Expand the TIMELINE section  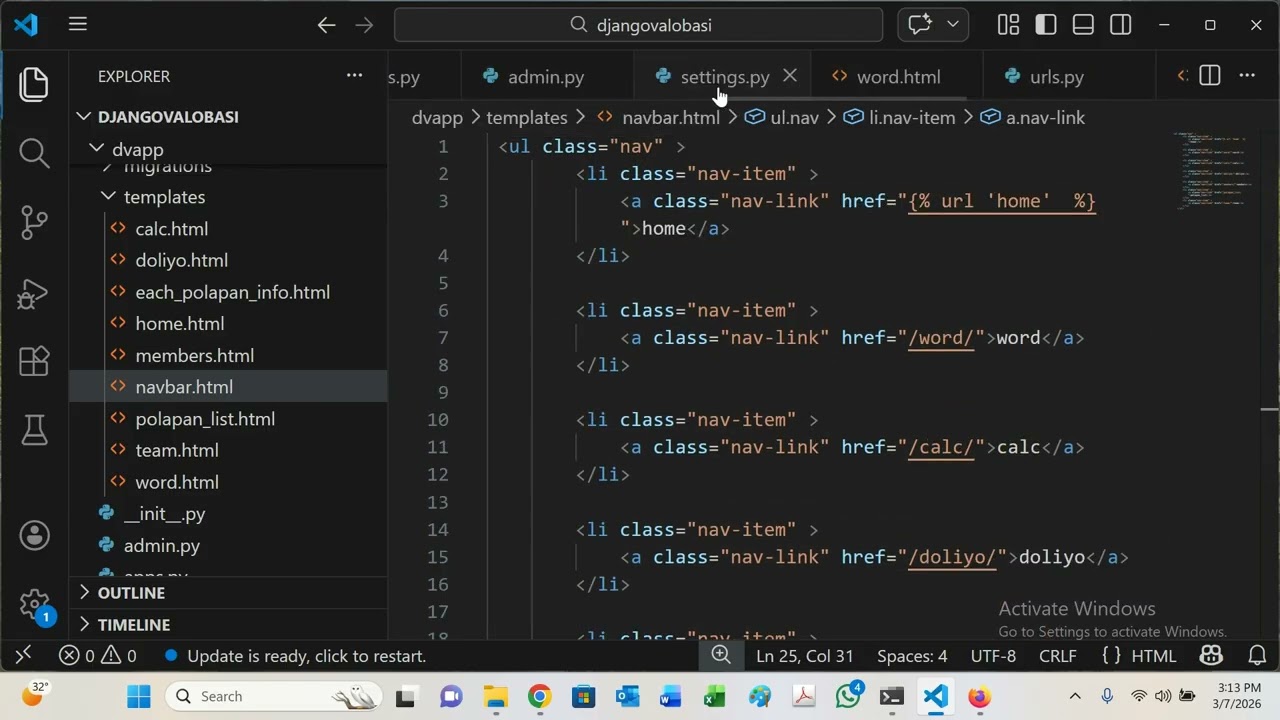[228, 625]
